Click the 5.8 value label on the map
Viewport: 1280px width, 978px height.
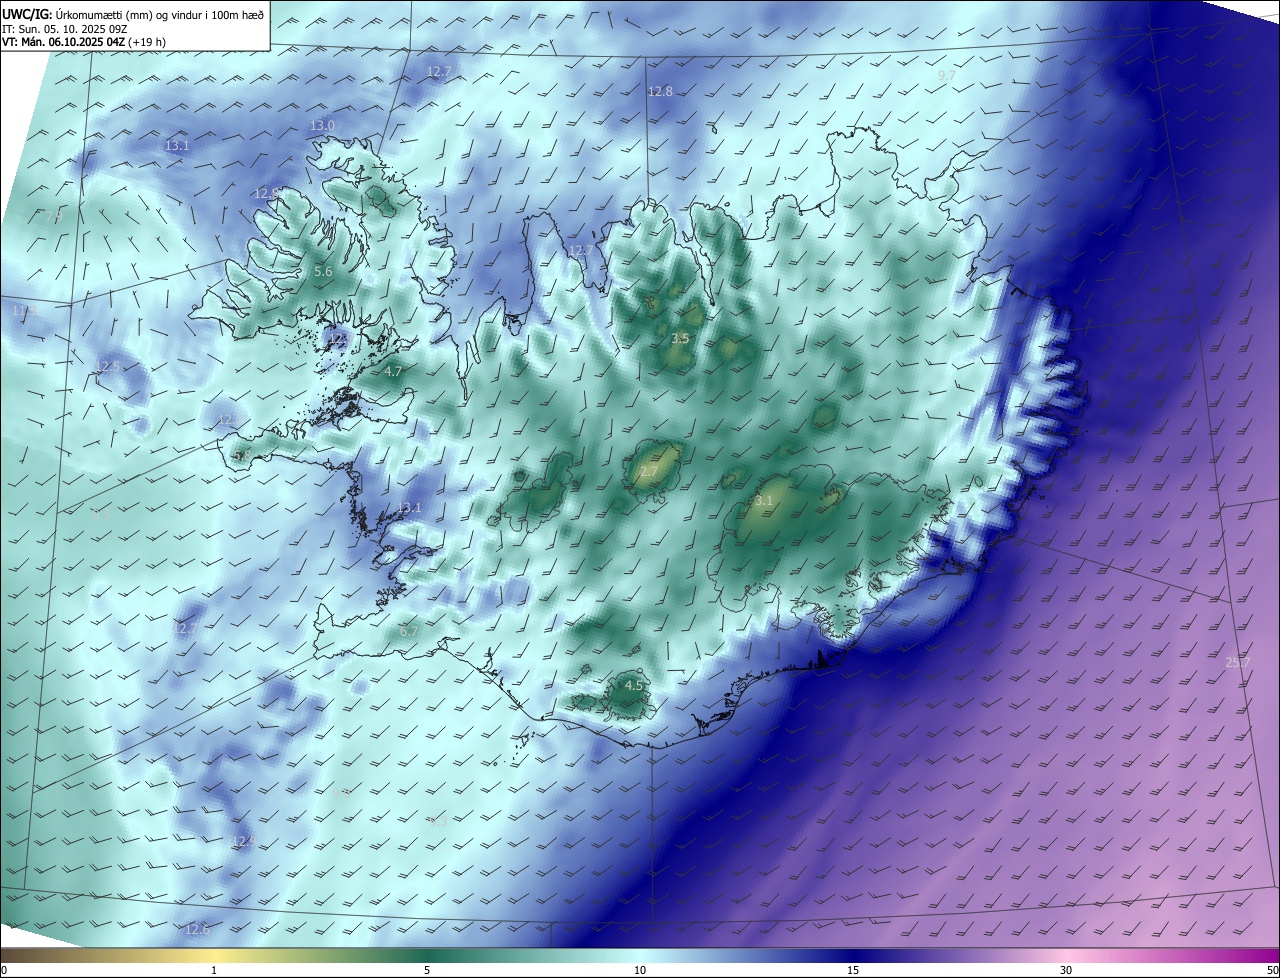pyautogui.click(x=241, y=455)
